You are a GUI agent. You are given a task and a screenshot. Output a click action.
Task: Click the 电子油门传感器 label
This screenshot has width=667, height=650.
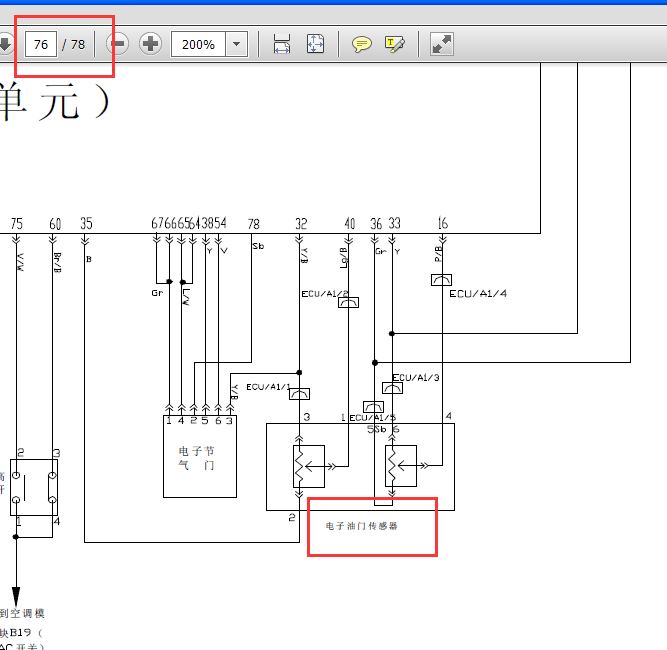coord(362,526)
